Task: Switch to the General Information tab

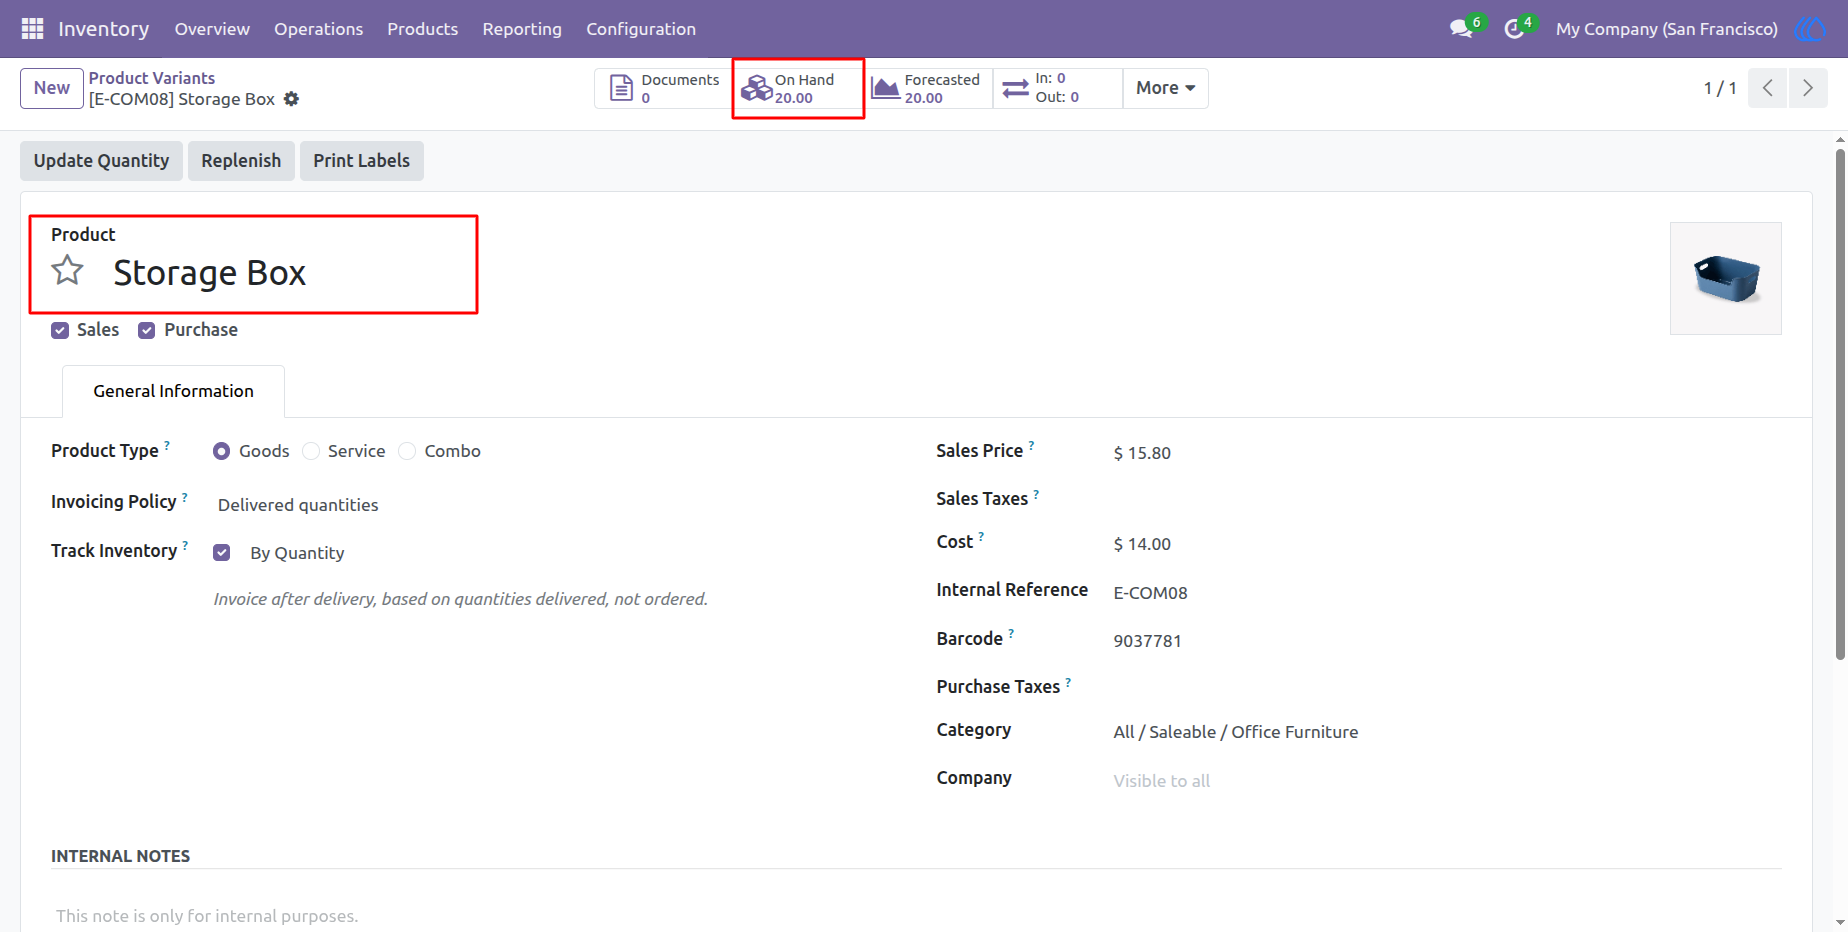Action: coord(174,391)
